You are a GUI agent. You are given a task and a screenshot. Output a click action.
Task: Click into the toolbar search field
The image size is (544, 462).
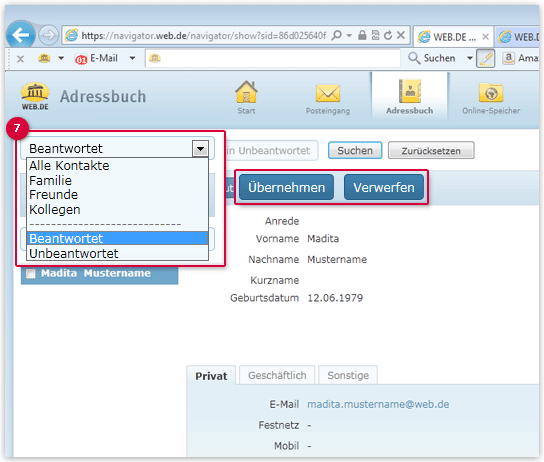click(x=273, y=58)
